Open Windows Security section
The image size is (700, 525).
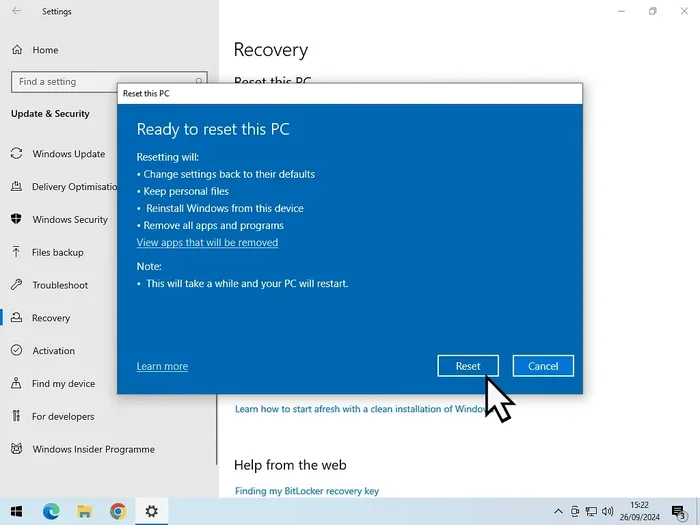[70, 220]
